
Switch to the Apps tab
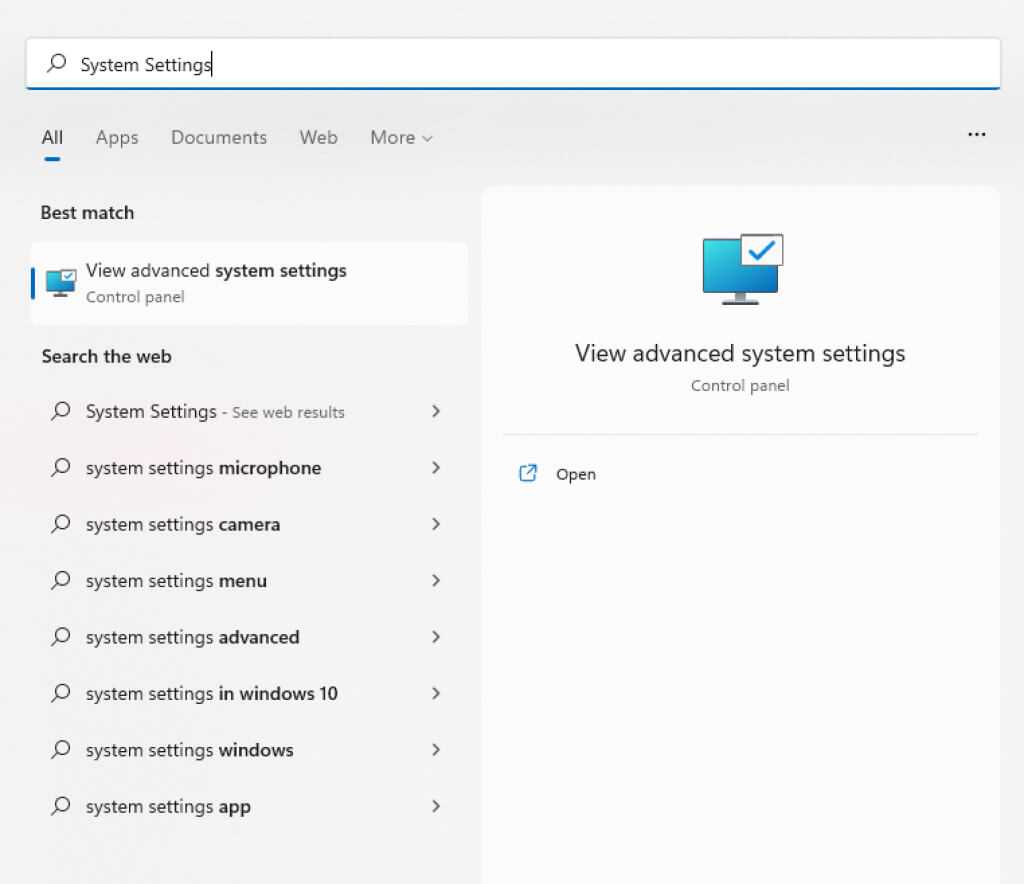click(x=116, y=137)
